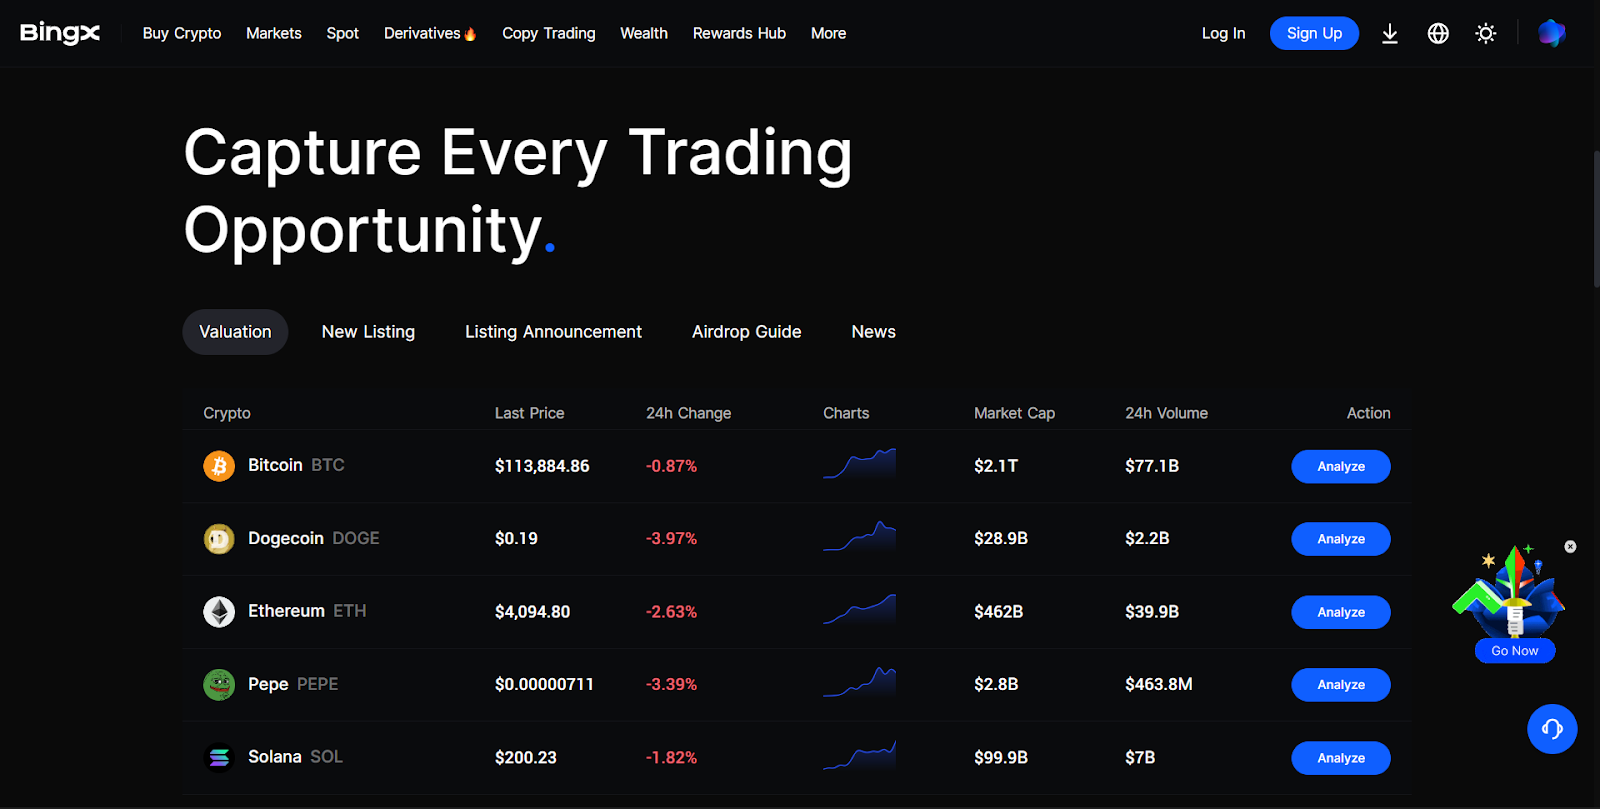Click Analyze for Dogecoin

[1341, 539]
